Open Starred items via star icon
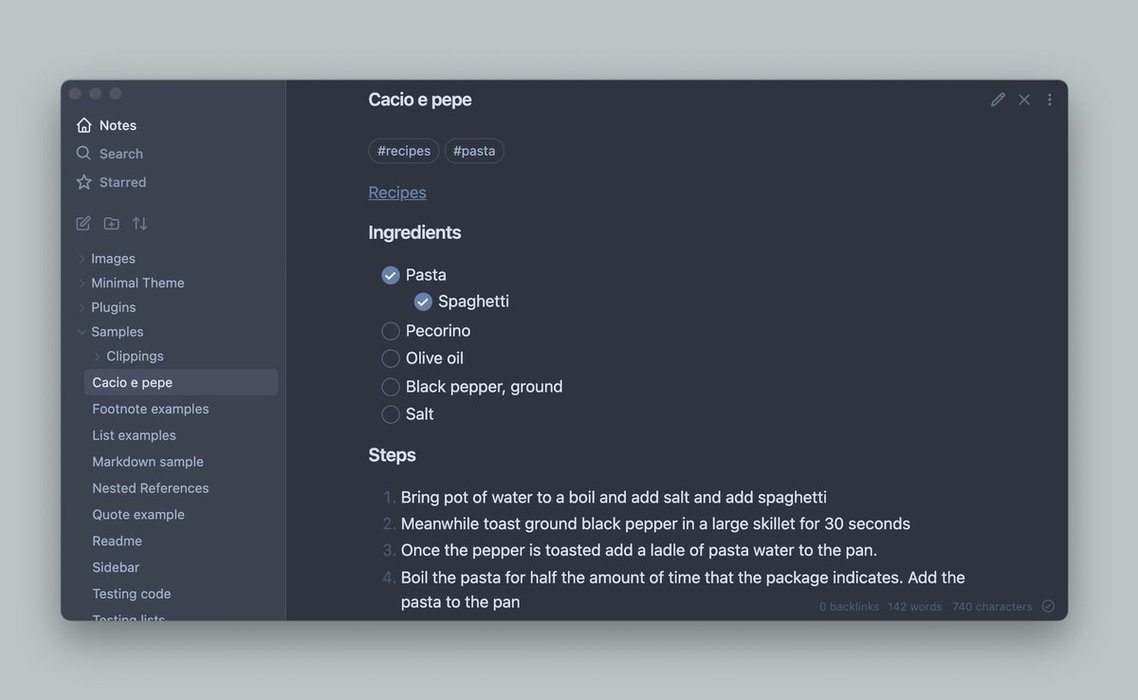 tap(84, 182)
